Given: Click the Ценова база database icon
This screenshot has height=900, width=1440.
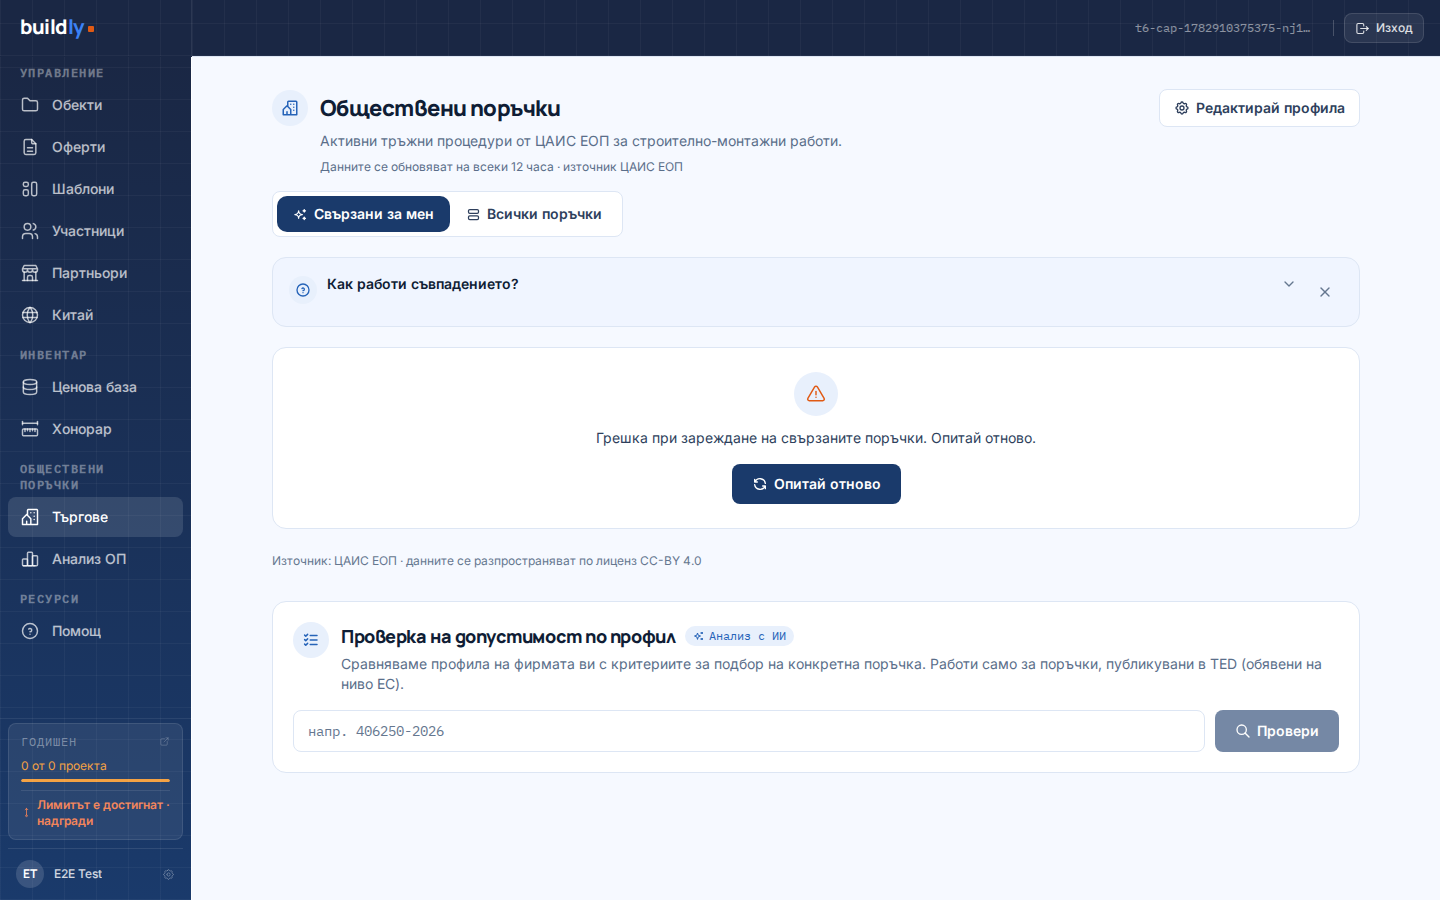Looking at the screenshot, I should 30,387.
